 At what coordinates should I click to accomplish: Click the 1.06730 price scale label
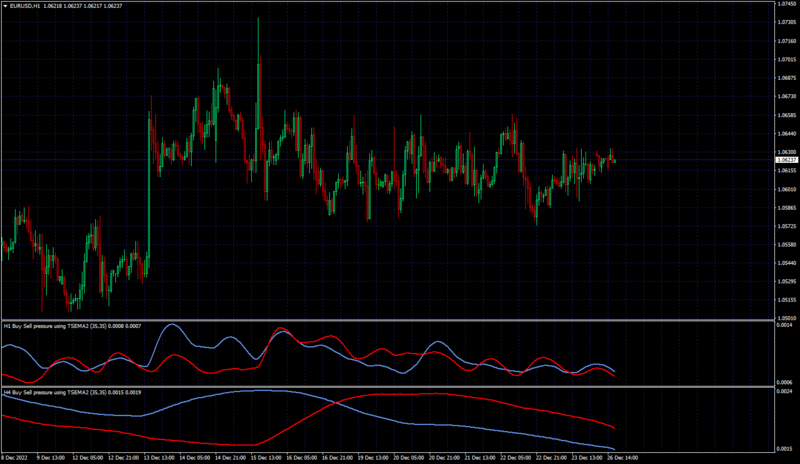coord(786,96)
